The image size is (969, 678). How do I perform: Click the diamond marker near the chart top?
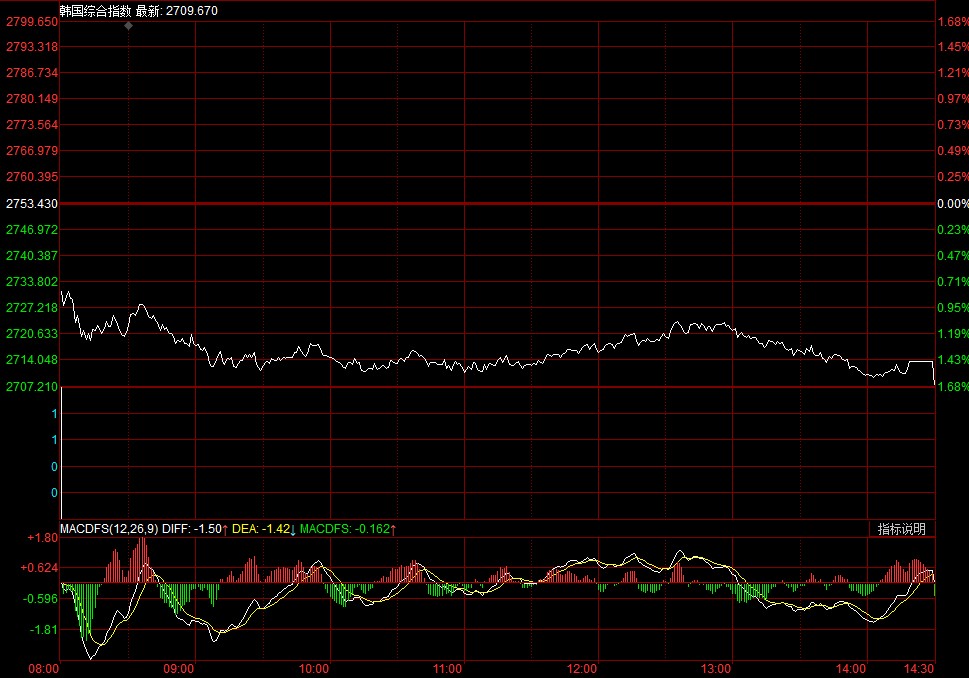pos(128,26)
